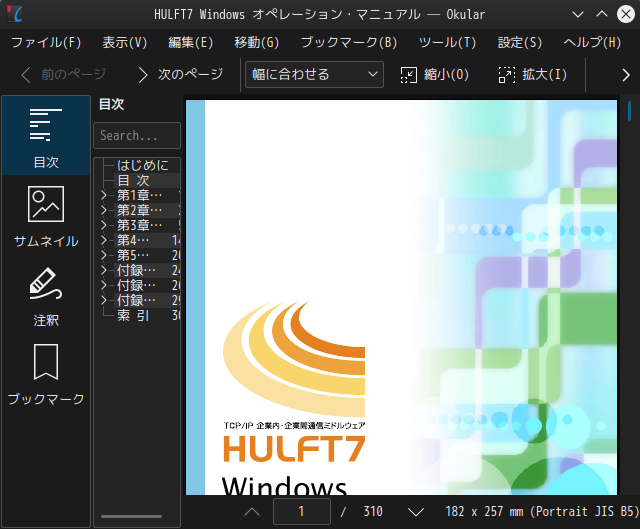This screenshot has height=529, width=640.
Task: Select はじめに in the contents tree
Action: click(142, 165)
